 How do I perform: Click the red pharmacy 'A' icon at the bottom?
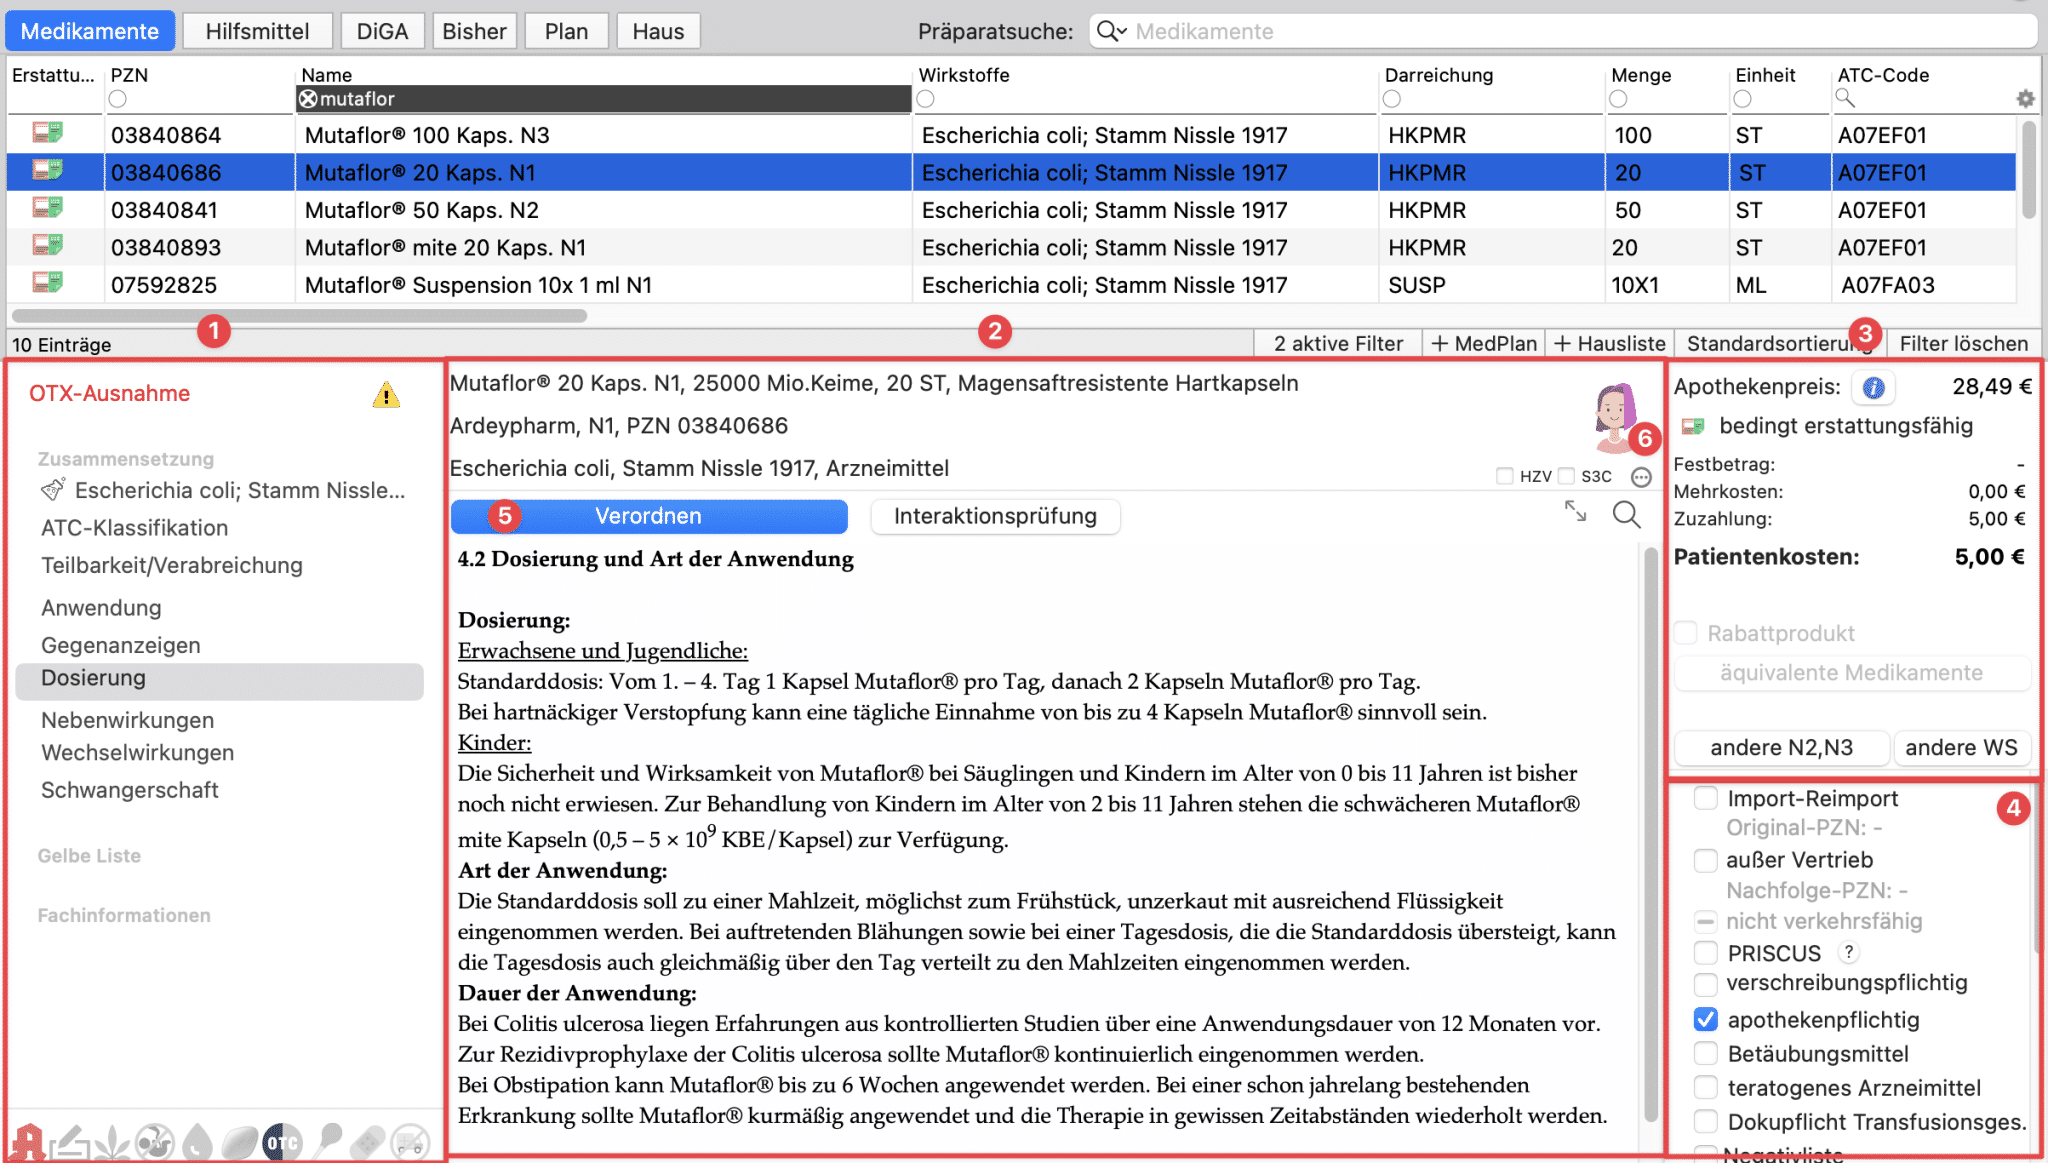(28, 1142)
